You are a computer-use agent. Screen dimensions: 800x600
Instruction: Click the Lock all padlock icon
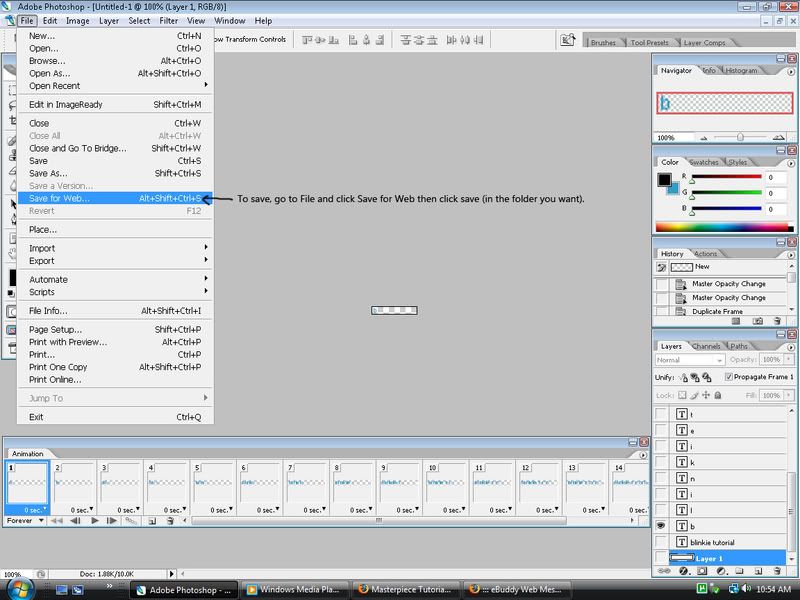718,395
